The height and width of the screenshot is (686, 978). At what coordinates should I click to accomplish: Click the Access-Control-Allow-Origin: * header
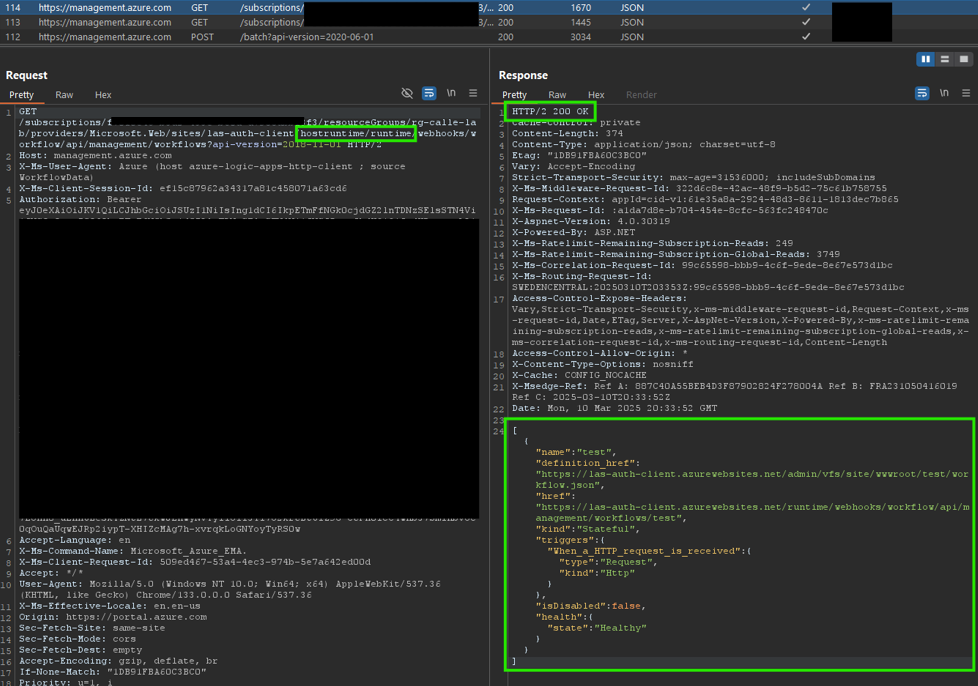(600, 353)
